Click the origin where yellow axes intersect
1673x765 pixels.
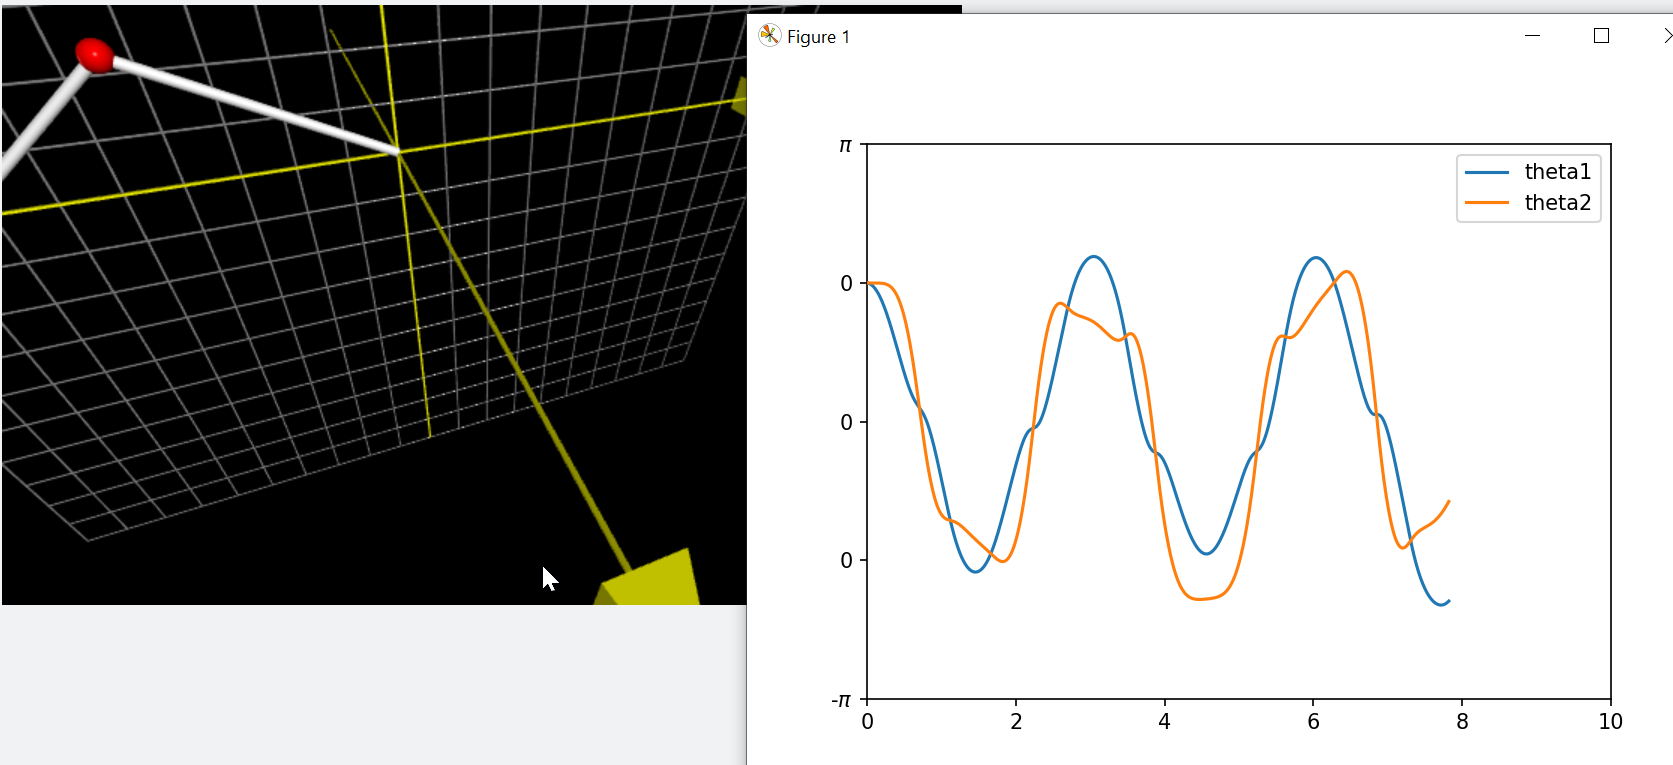399,152
